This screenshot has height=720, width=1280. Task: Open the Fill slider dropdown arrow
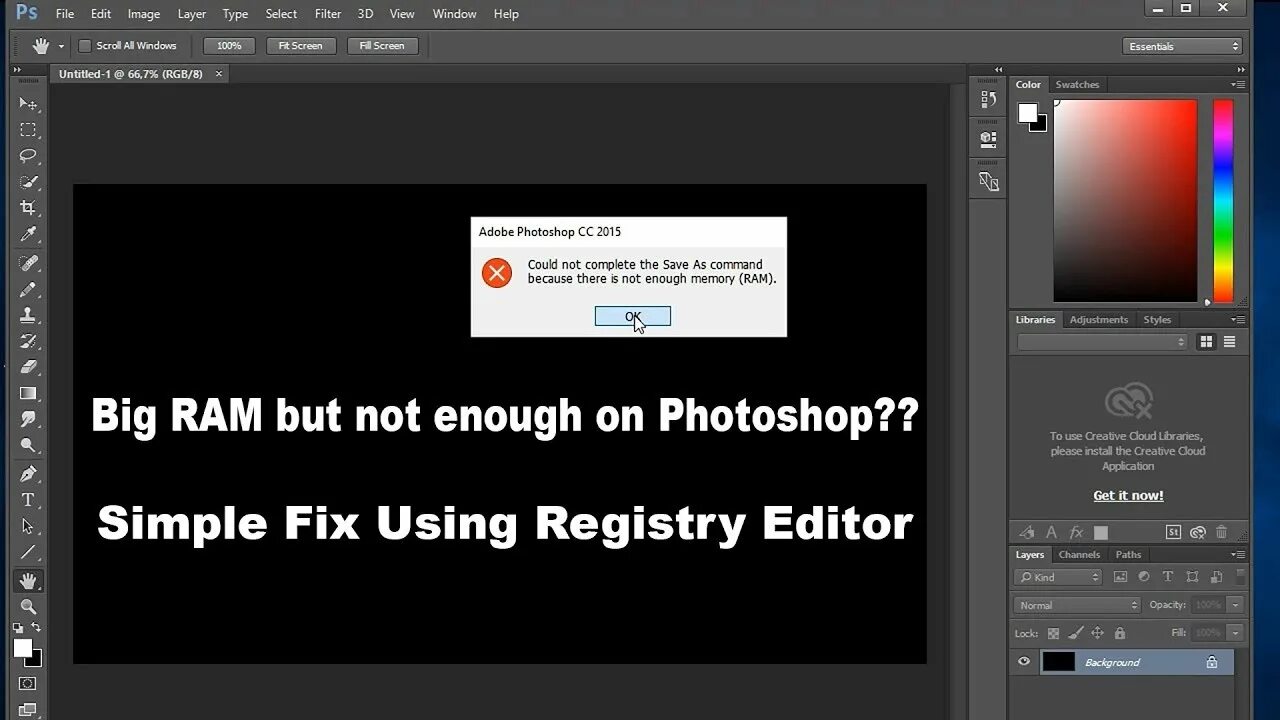point(1235,633)
